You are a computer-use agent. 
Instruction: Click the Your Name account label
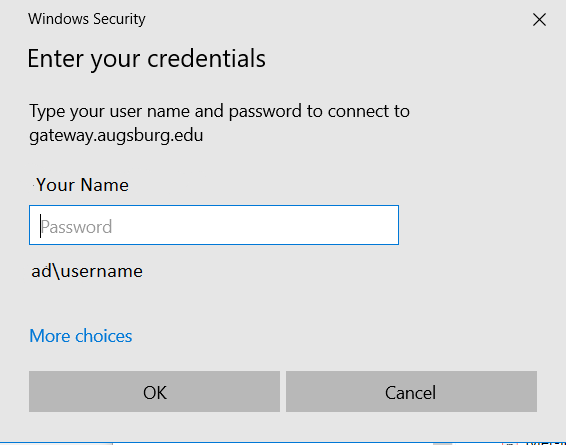[x=82, y=185]
